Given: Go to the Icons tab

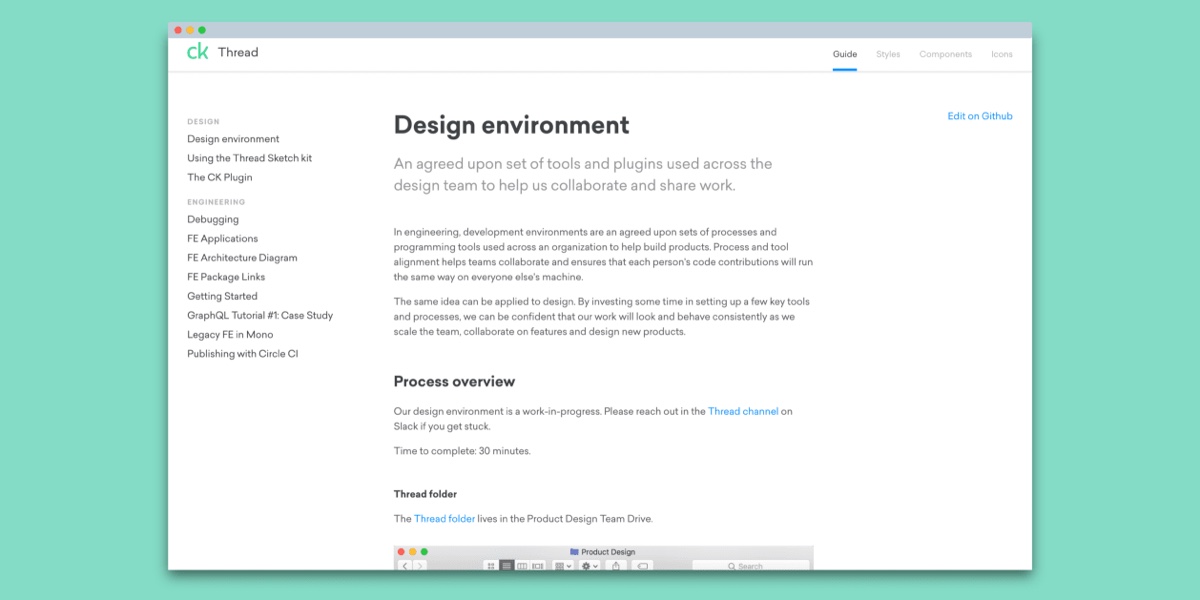Looking at the screenshot, I should [1001, 54].
